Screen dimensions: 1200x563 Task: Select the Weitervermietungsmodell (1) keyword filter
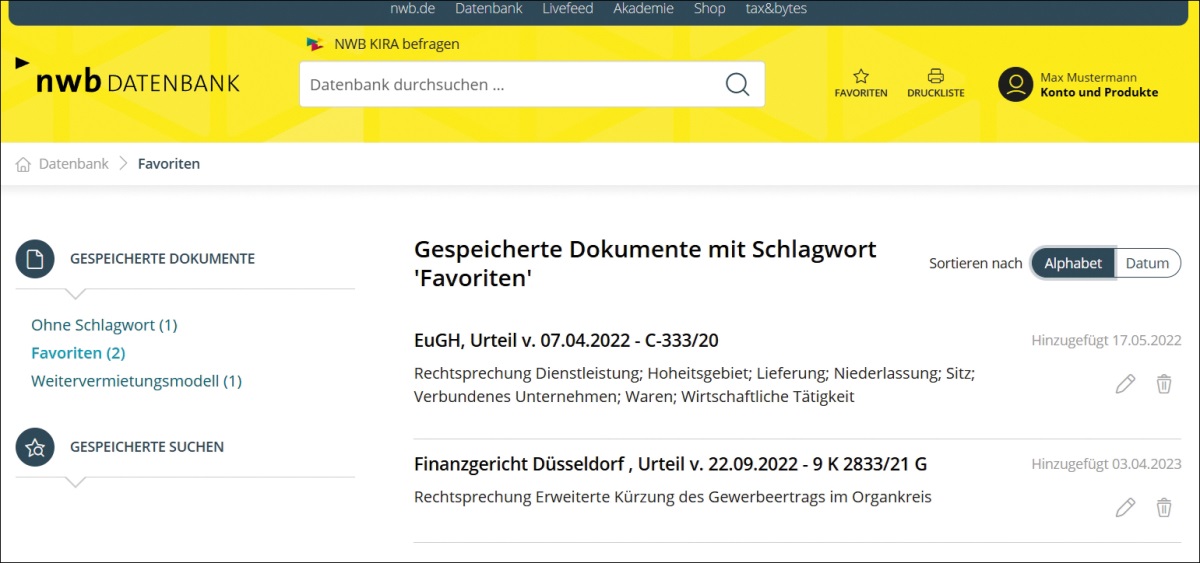tap(136, 381)
